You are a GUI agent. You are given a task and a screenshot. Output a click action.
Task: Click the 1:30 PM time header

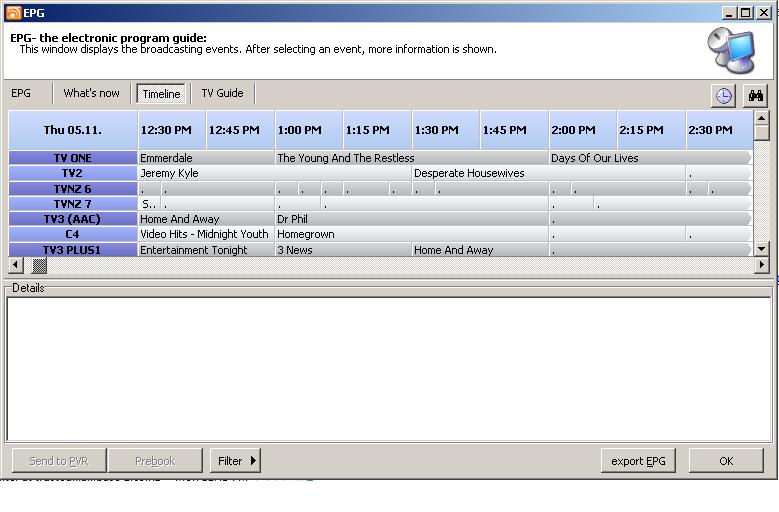pos(446,130)
